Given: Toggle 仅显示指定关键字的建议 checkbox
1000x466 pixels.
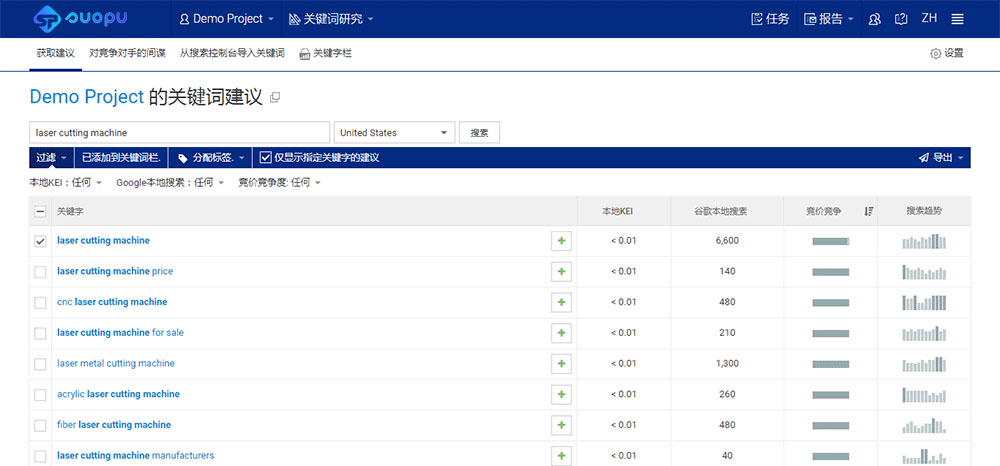Looking at the screenshot, I should [265, 158].
